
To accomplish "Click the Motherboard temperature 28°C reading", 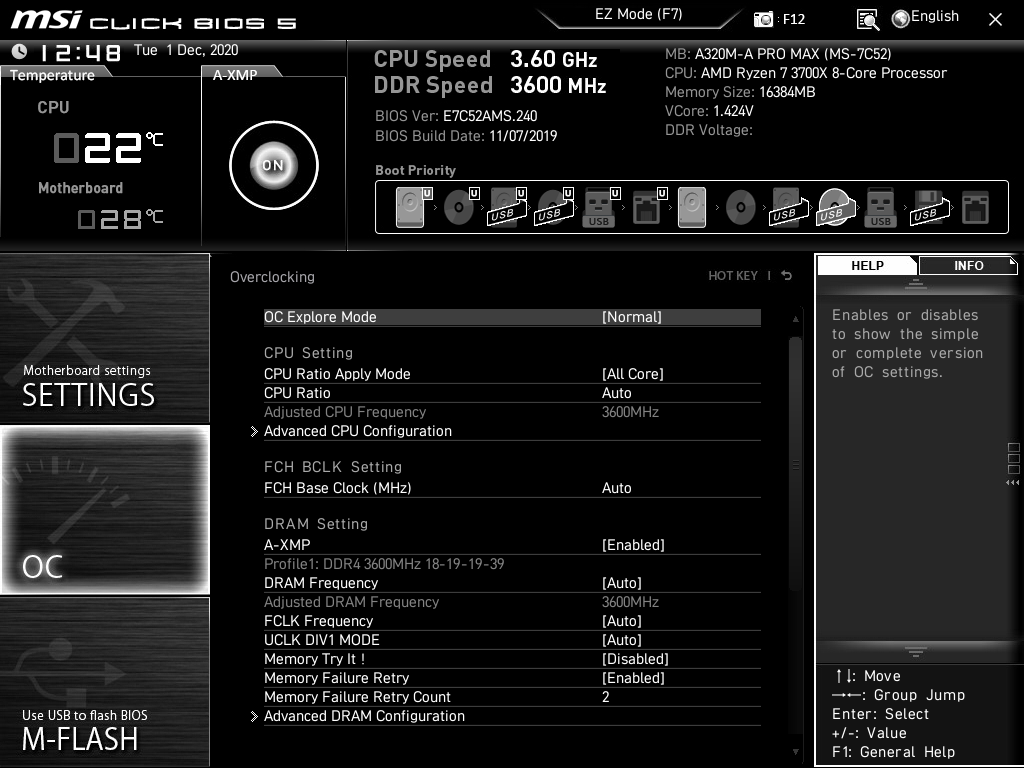I will click(x=120, y=218).
